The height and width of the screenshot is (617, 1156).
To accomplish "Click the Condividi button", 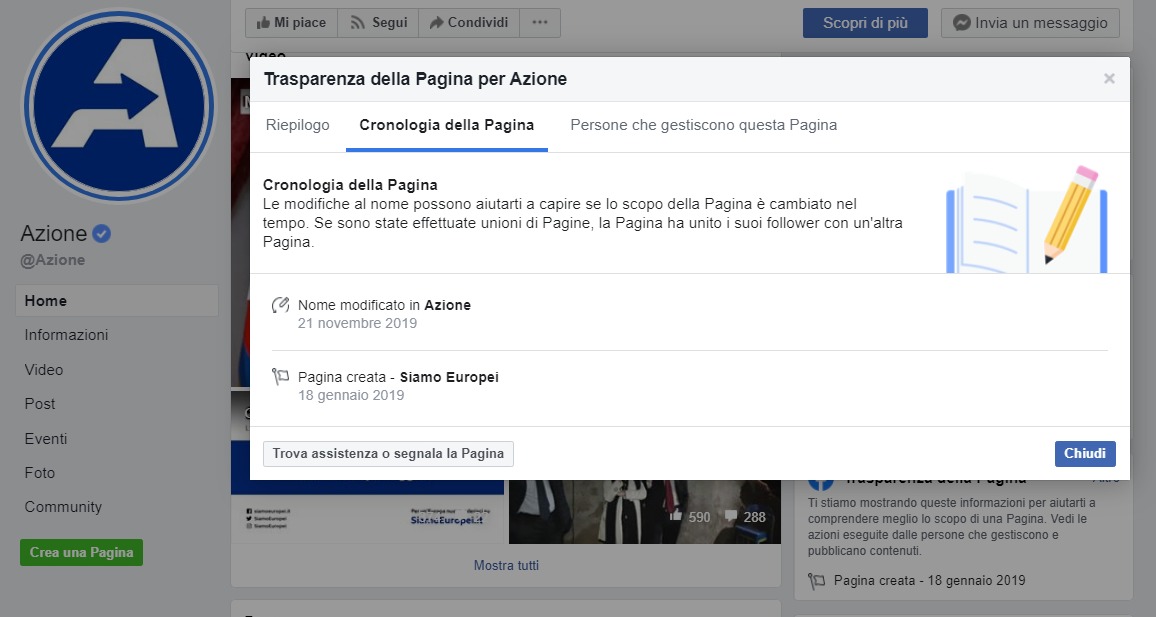I will tap(469, 23).
